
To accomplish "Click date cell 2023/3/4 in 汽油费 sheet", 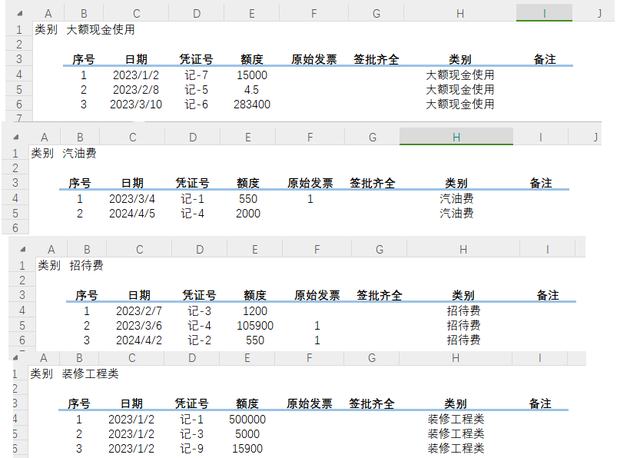I will pos(132,199).
